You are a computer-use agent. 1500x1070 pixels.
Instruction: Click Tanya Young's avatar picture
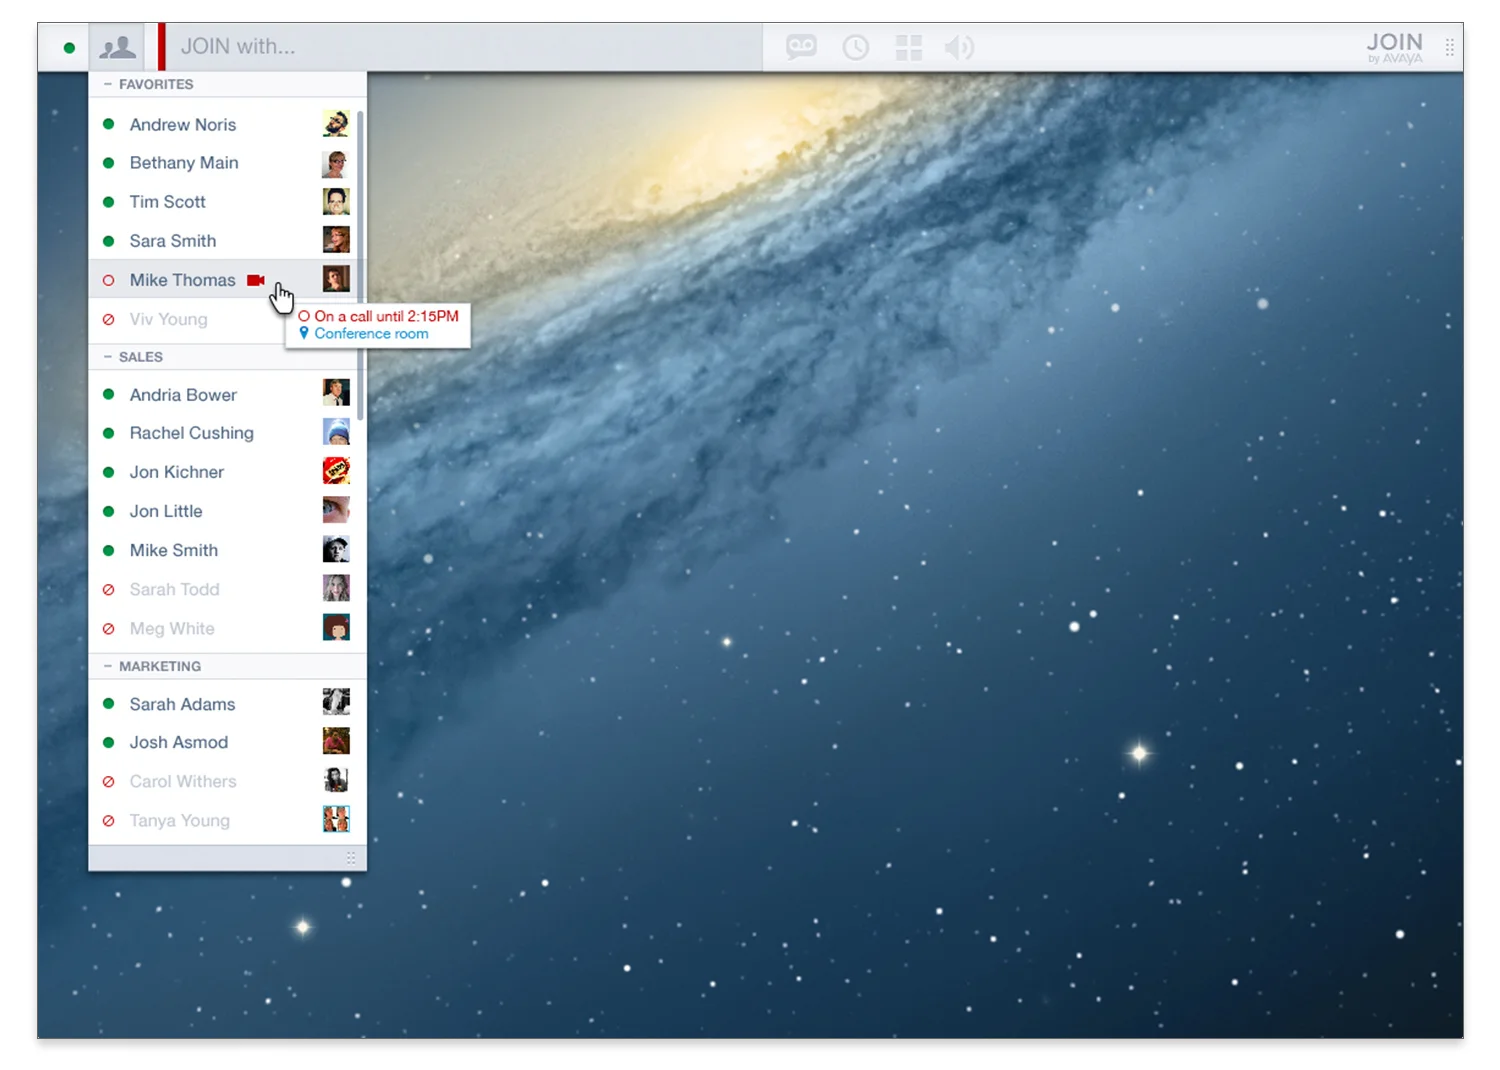click(x=336, y=819)
